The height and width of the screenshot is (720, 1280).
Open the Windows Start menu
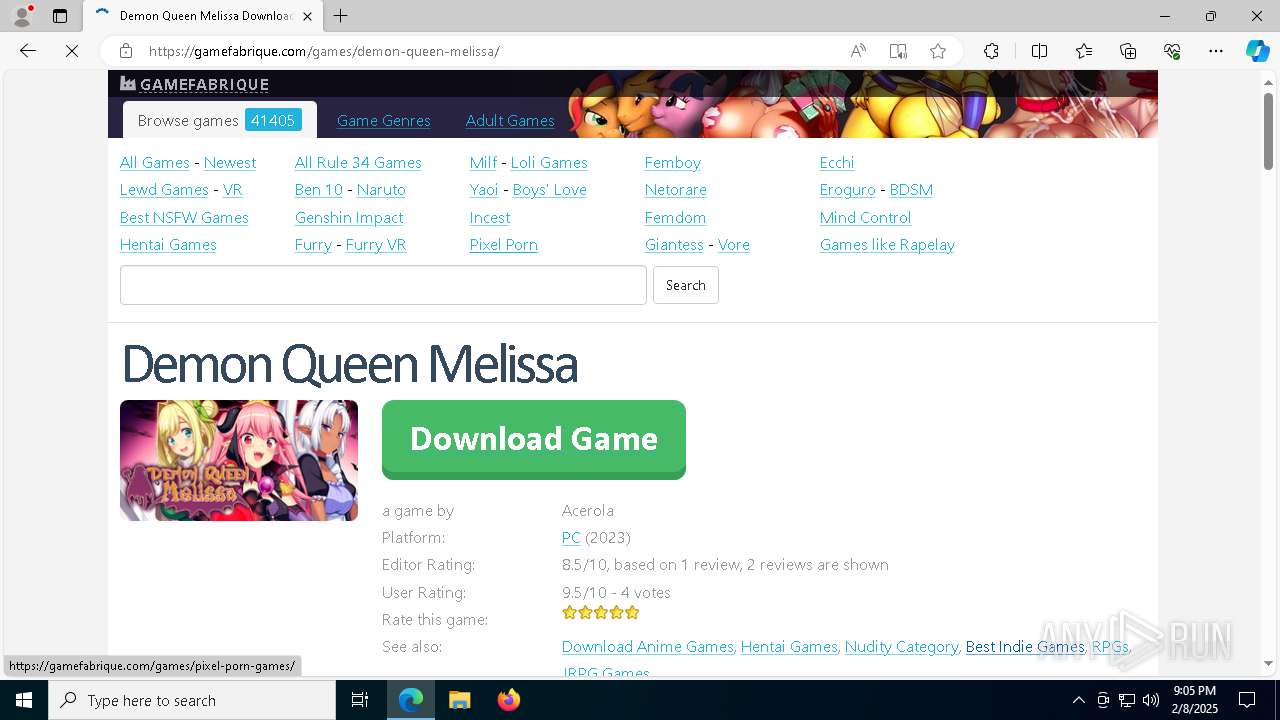coord(24,700)
